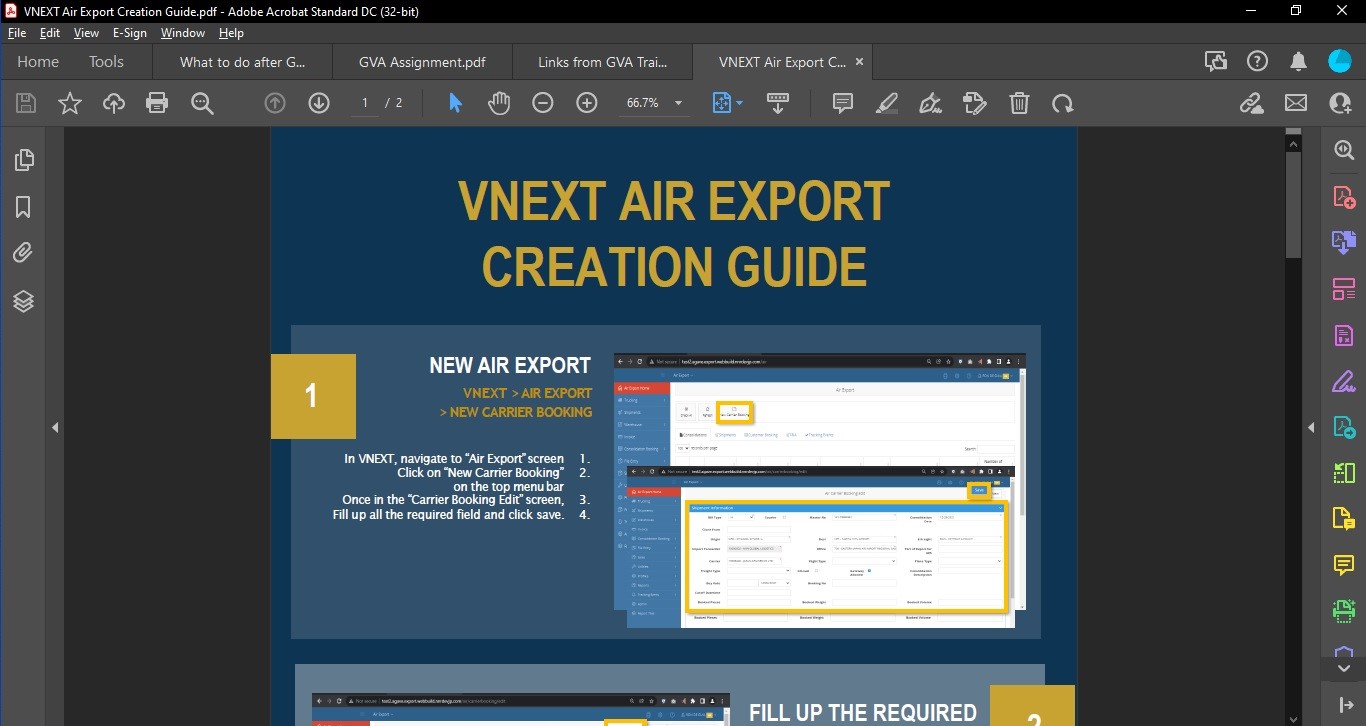The height and width of the screenshot is (726, 1366).
Task: Open the Find text magnifier tool
Action: [202, 103]
